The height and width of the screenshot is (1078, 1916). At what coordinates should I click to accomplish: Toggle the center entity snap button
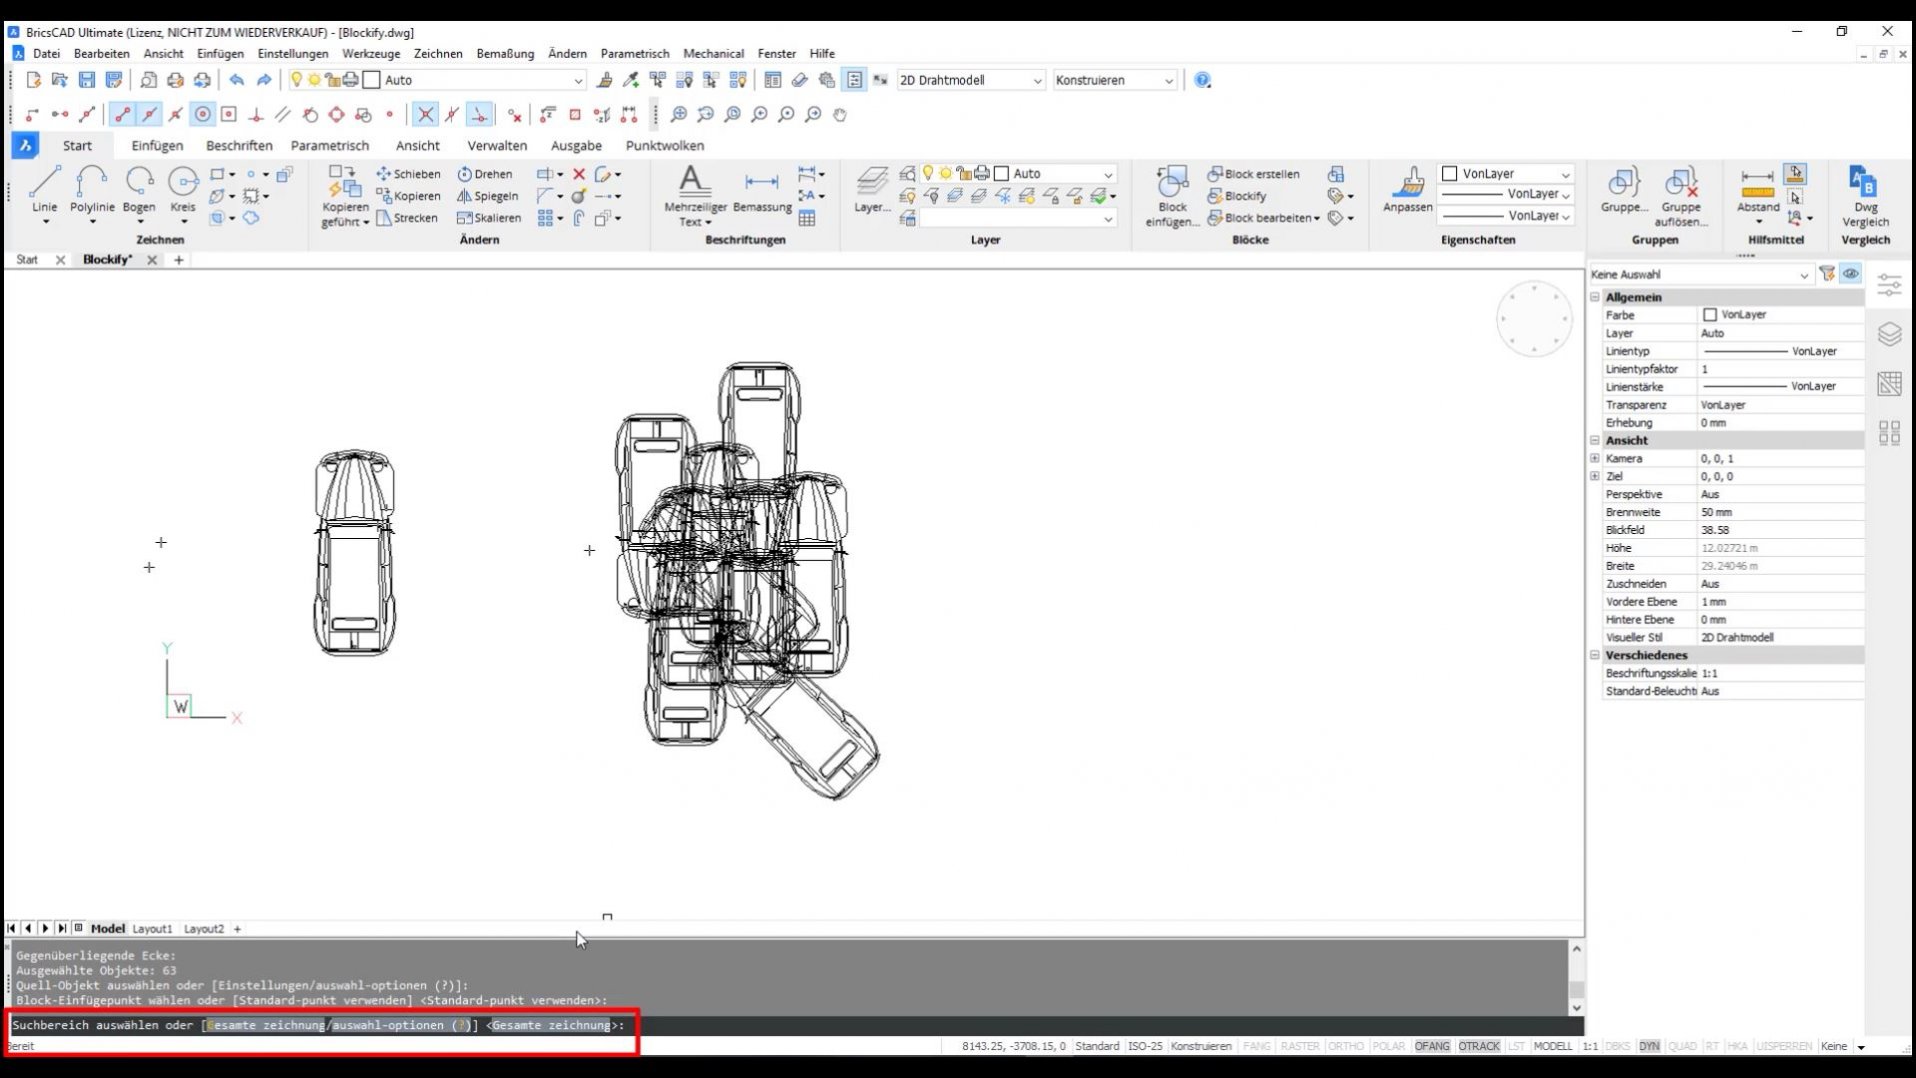(x=203, y=115)
